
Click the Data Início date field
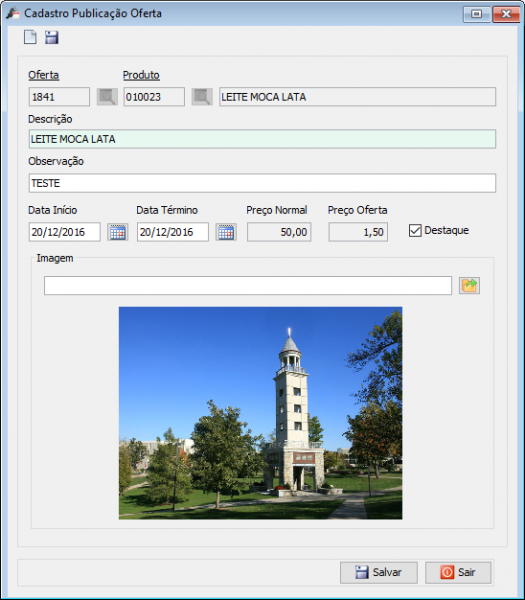pyautogui.click(x=65, y=232)
